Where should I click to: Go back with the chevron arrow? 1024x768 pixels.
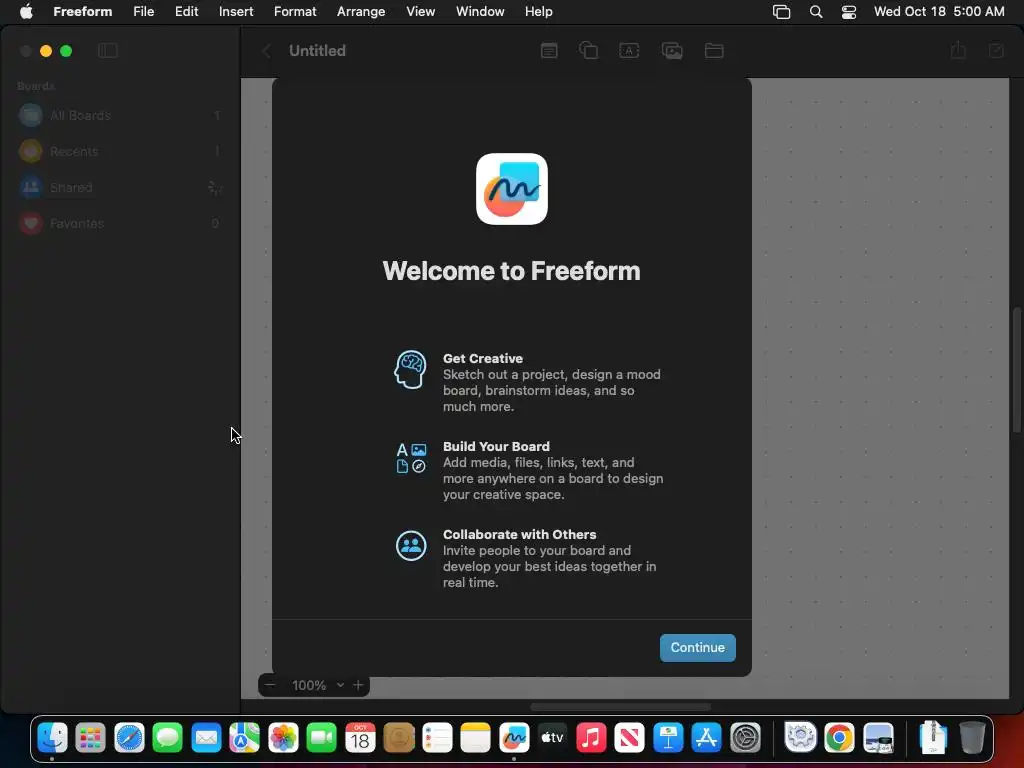coord(266,50)
